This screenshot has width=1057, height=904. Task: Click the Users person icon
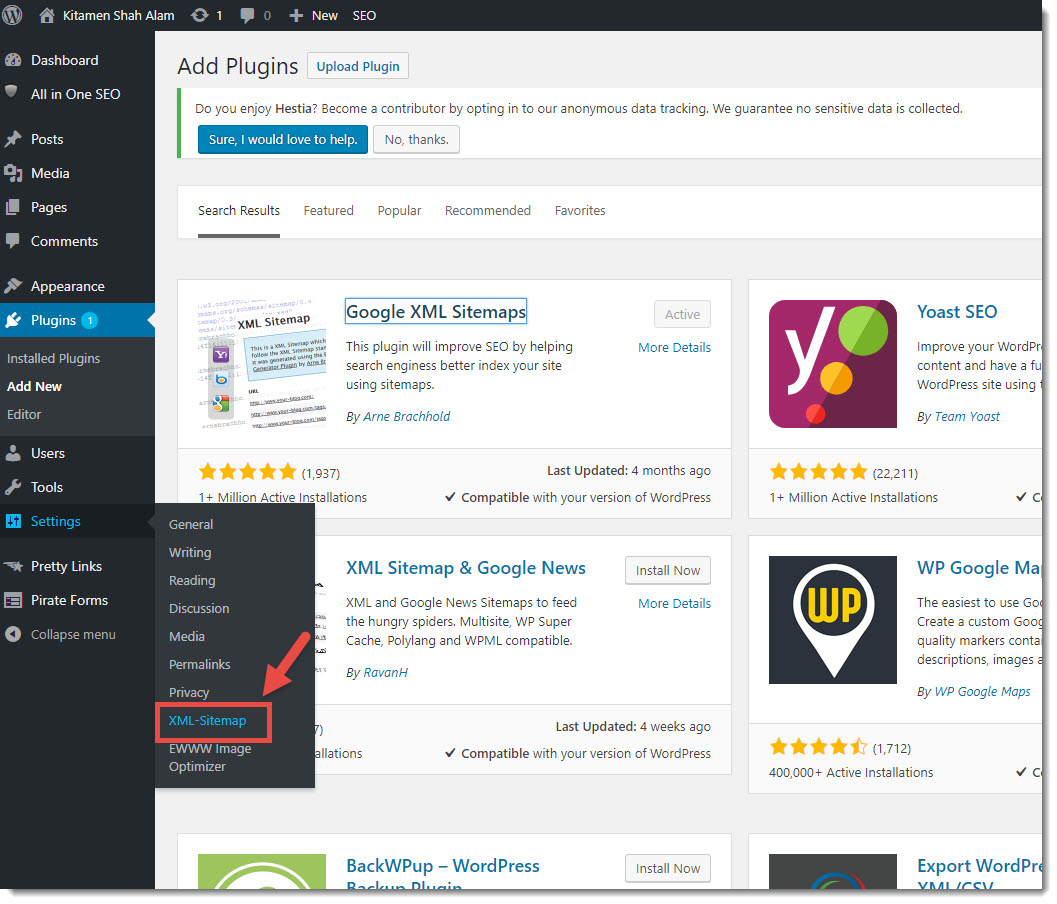click(13, 453)
